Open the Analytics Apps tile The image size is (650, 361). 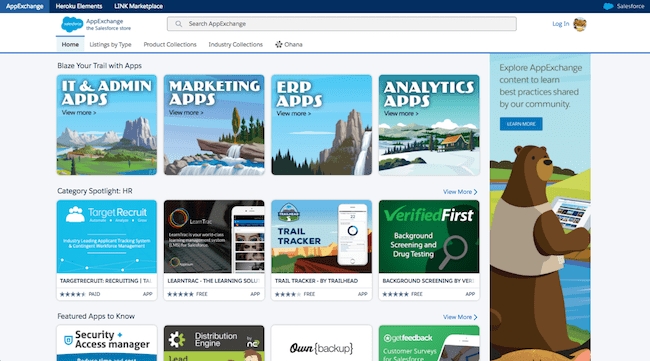pyautogui.click(x=429, y=125)
